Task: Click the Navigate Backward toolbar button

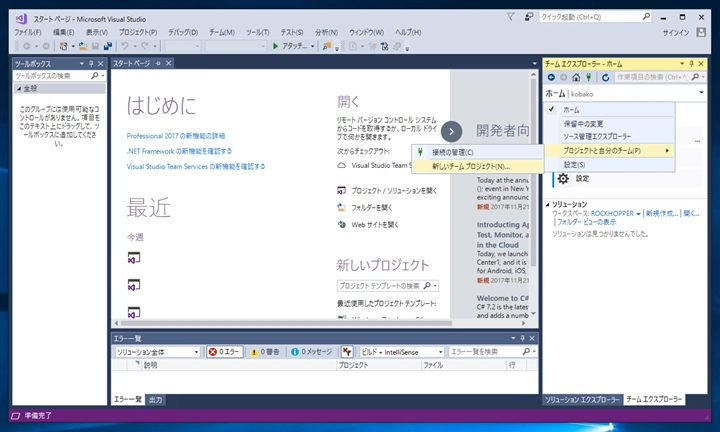Action: tap(27, 46)
